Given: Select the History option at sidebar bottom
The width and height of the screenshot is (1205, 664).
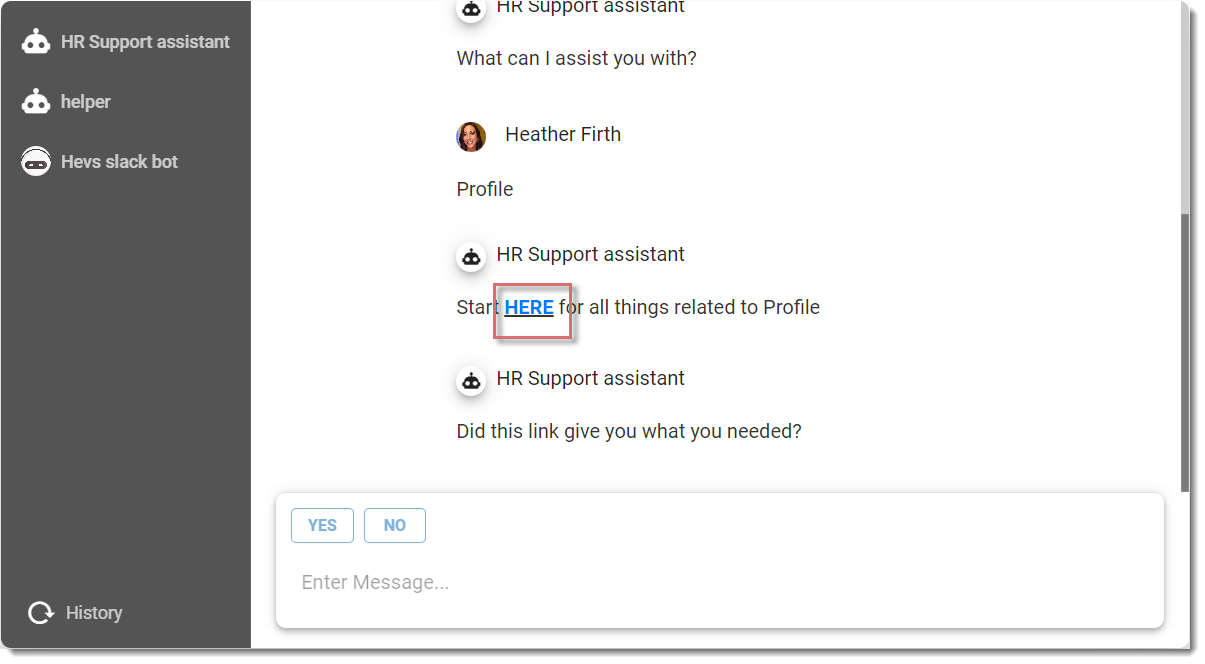Looking at the screenshot, I should pyautogui.click(x=94, y=612).
